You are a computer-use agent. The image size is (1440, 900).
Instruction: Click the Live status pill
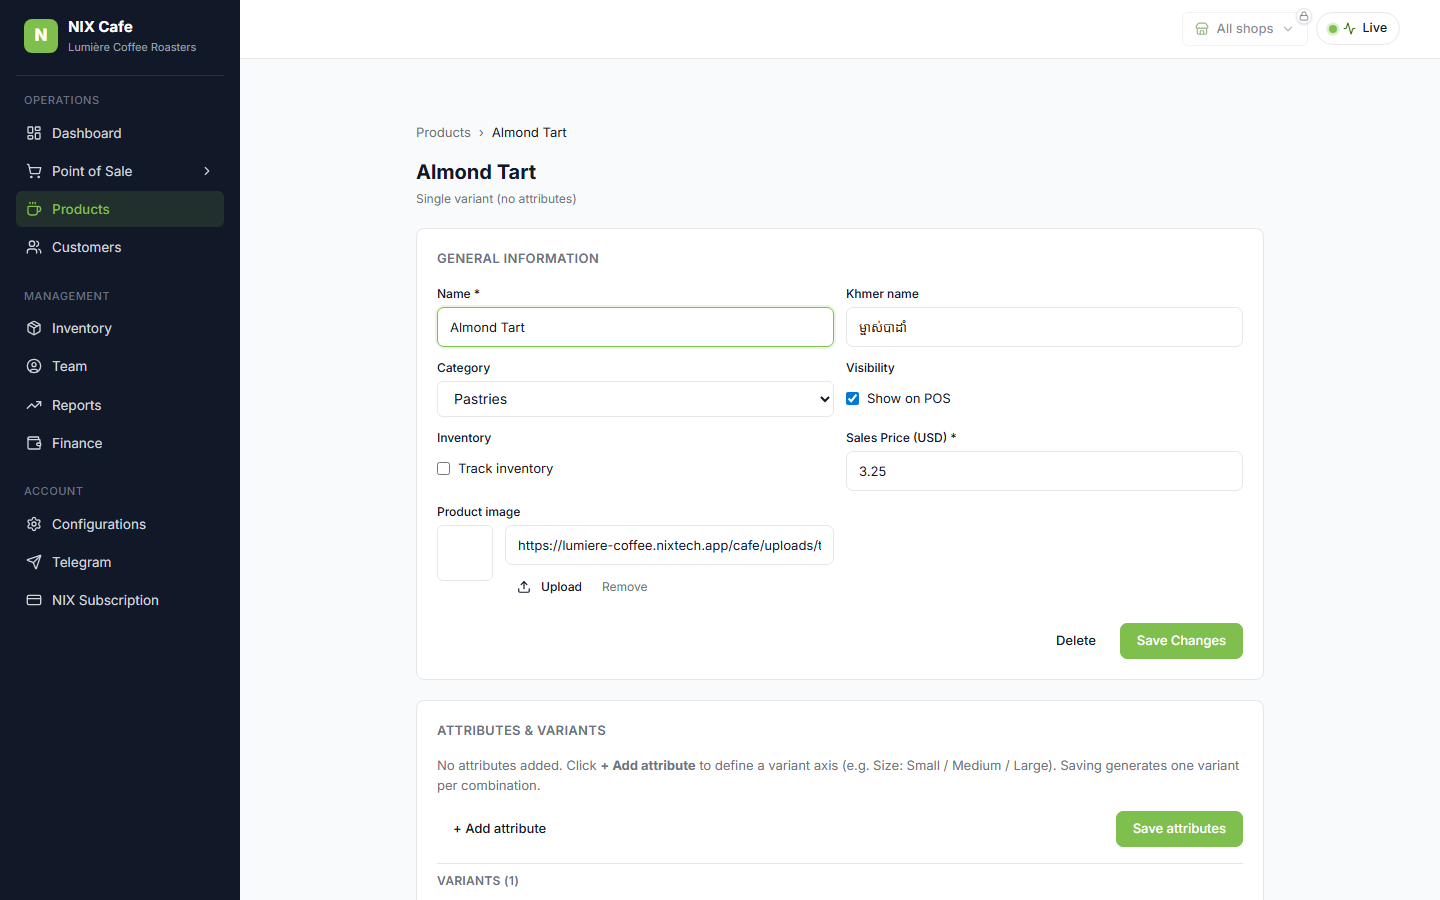coord(1358,28)
